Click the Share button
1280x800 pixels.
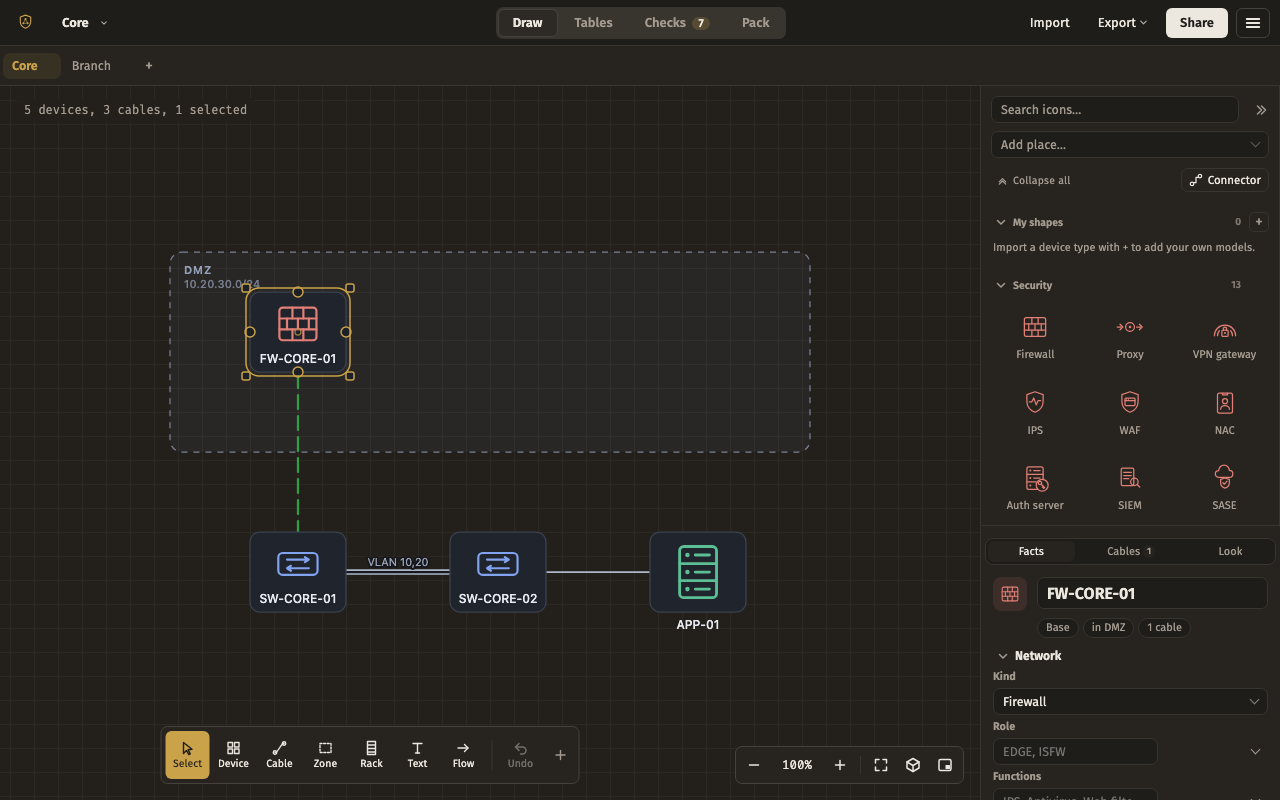pos(1196,23)
